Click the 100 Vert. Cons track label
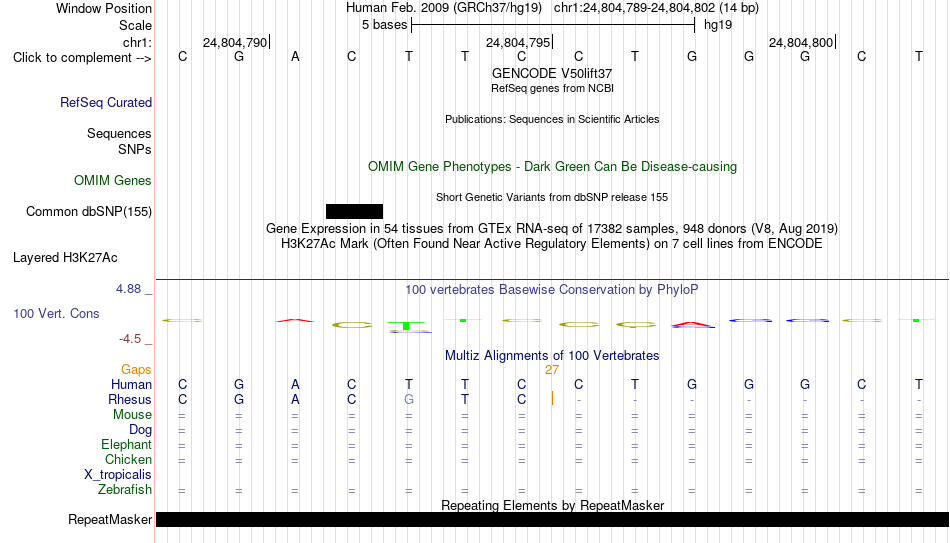Screen dimensions: 950x543 click(x=56, y=313)
